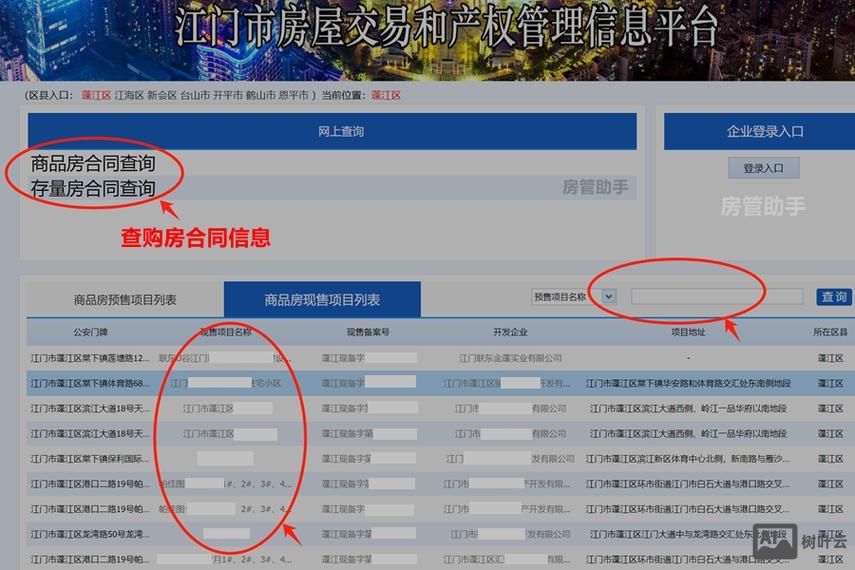Click the 所在区县 column header
Screen dimensions: 855x570
830,332
